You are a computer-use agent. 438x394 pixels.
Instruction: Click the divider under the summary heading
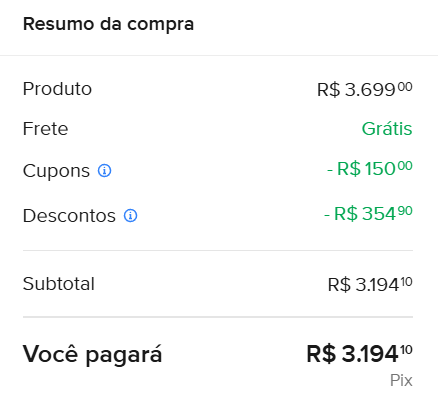(219, 55)
